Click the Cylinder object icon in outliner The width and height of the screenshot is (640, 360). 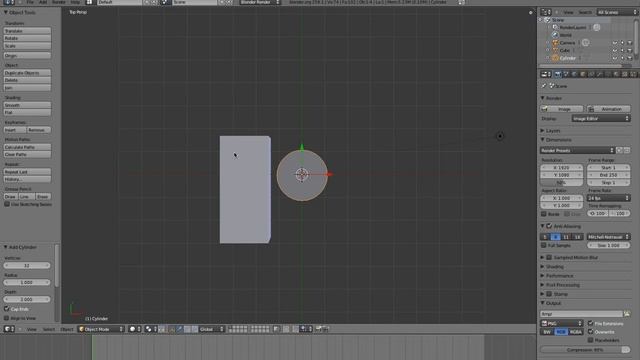coord(555,58)
